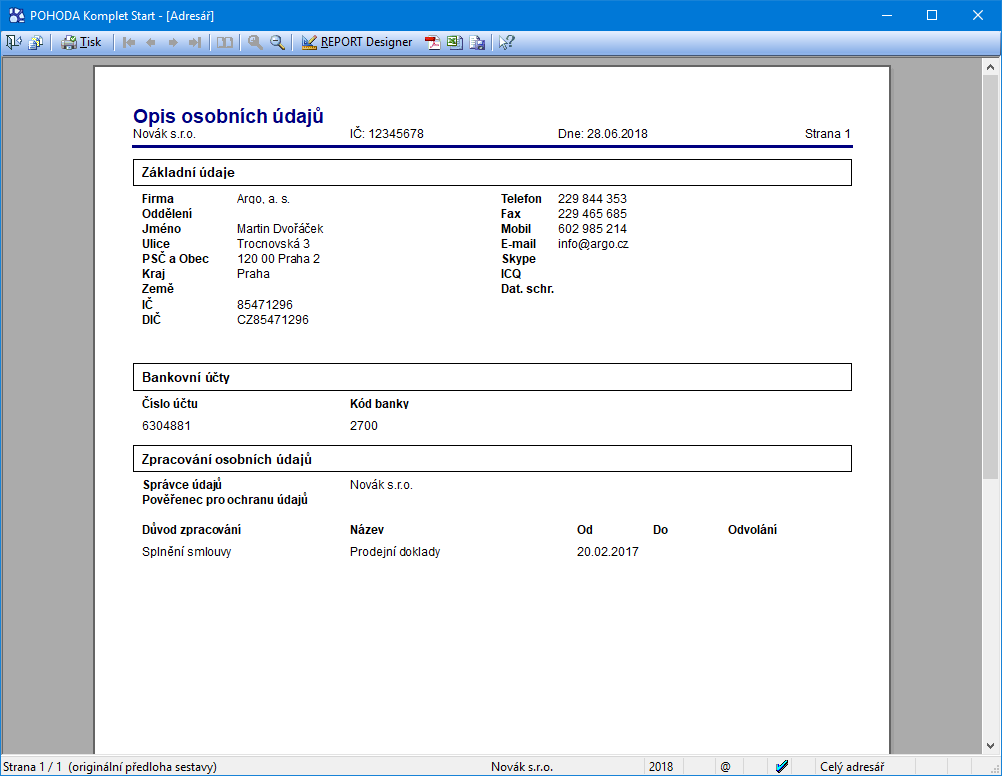Click the 'Bankovní účty' section header

[x=492, y=377]
